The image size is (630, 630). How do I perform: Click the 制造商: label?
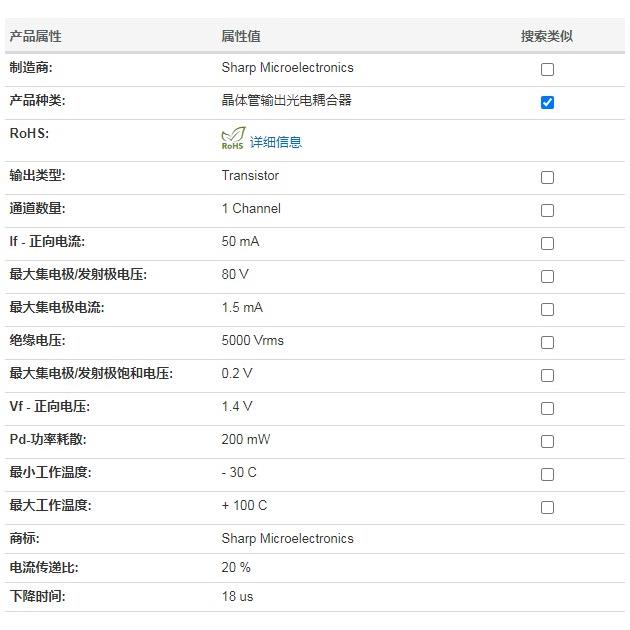[31, 68]
